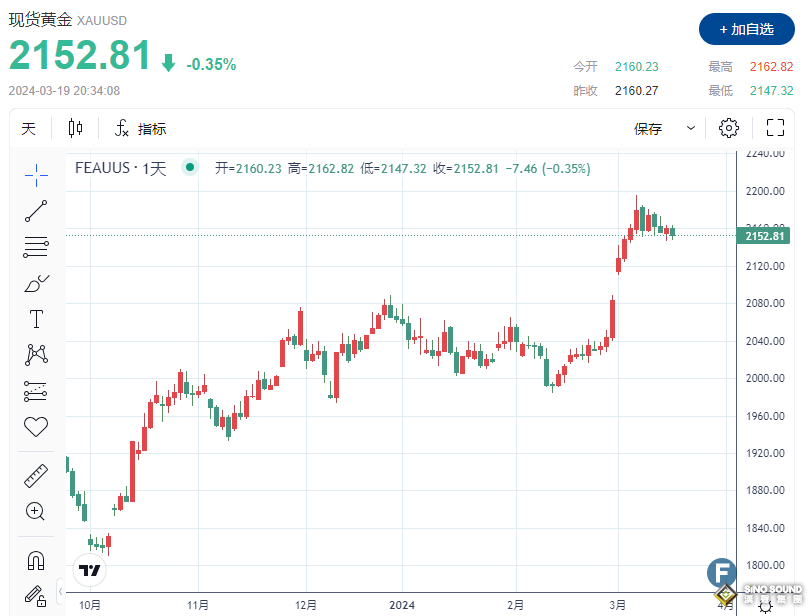Expand the arrow next to 保存
This screenshot has width=812, height=616.
click(x=691, y=128)
